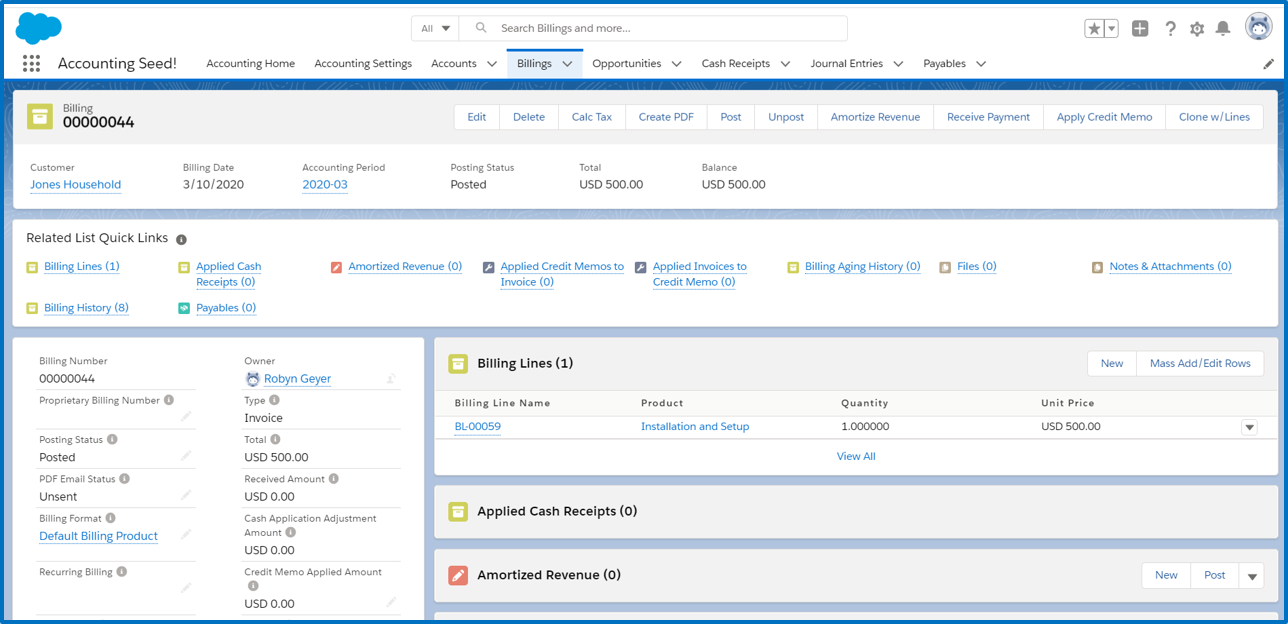Open the Help question mark icon

pos(1170,29)
